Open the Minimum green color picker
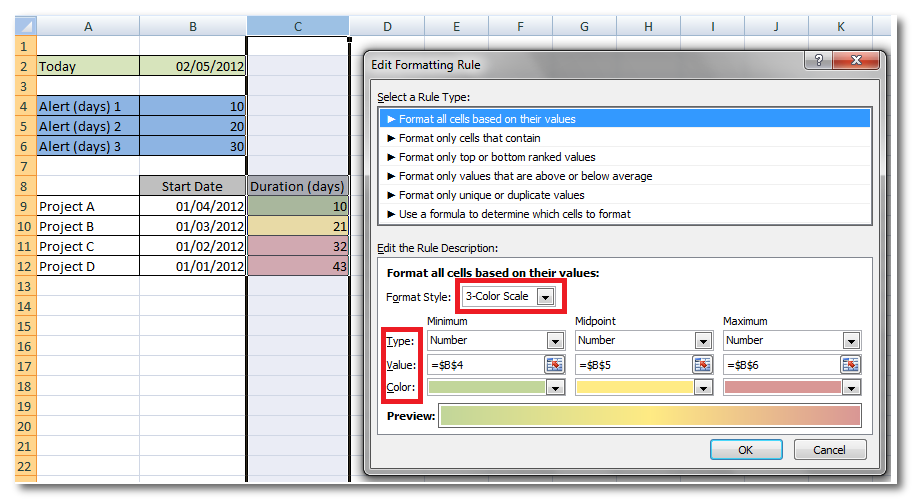The width and height of the screenshot is (912, 499). [555, 388]
